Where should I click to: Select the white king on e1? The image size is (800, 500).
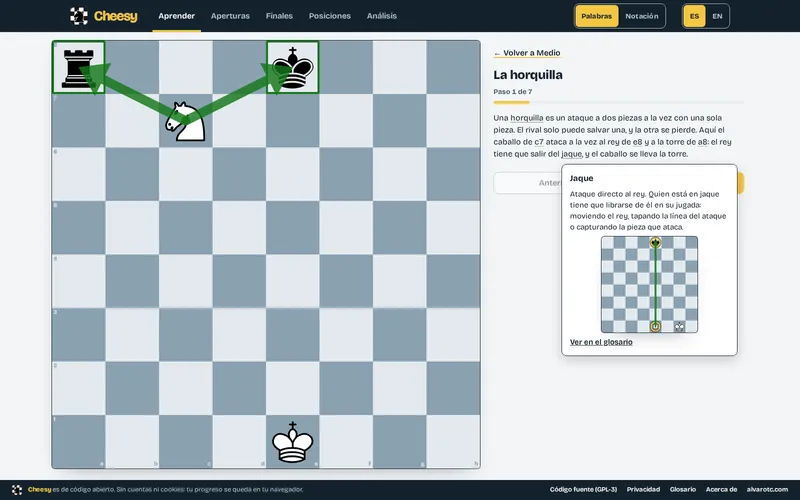(x=293, y=442)
